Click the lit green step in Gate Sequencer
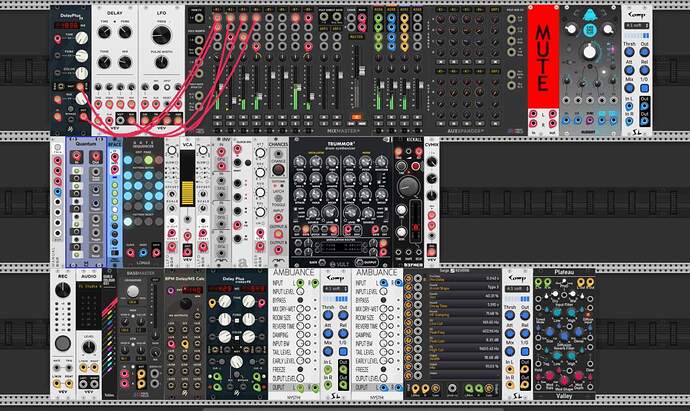690x411 pixels. 149,160
